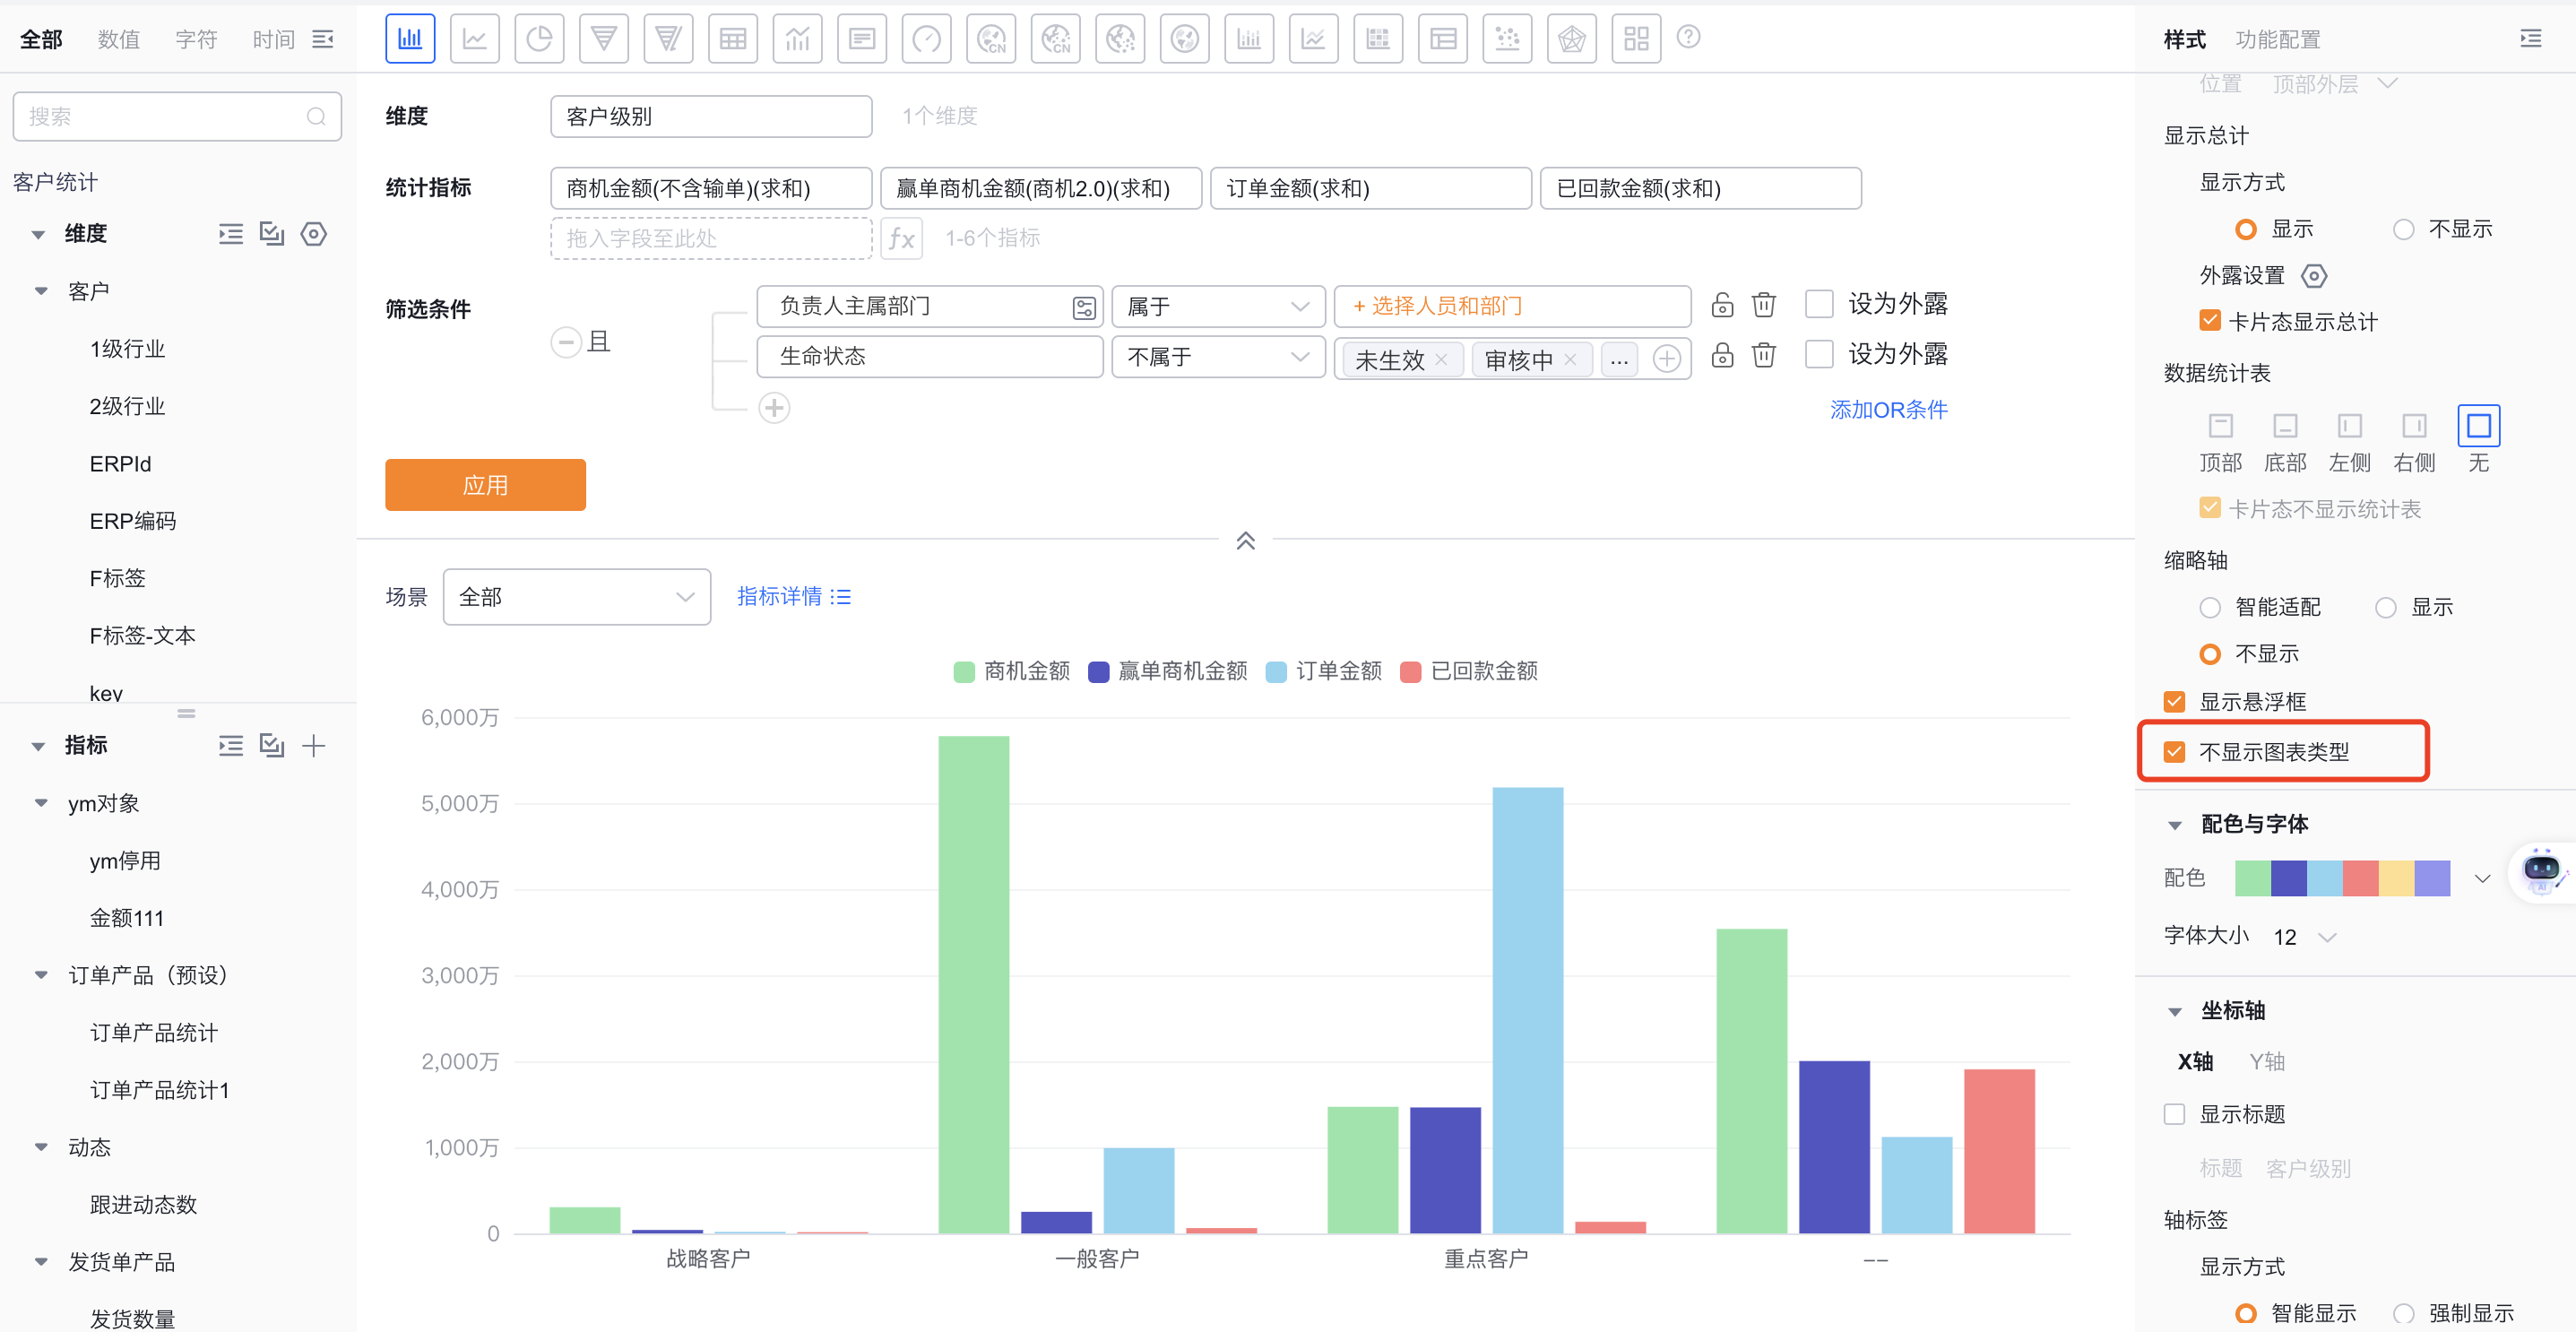Click the color palette swatch strip
2576x1332 pixels.
click(2342, 878)
